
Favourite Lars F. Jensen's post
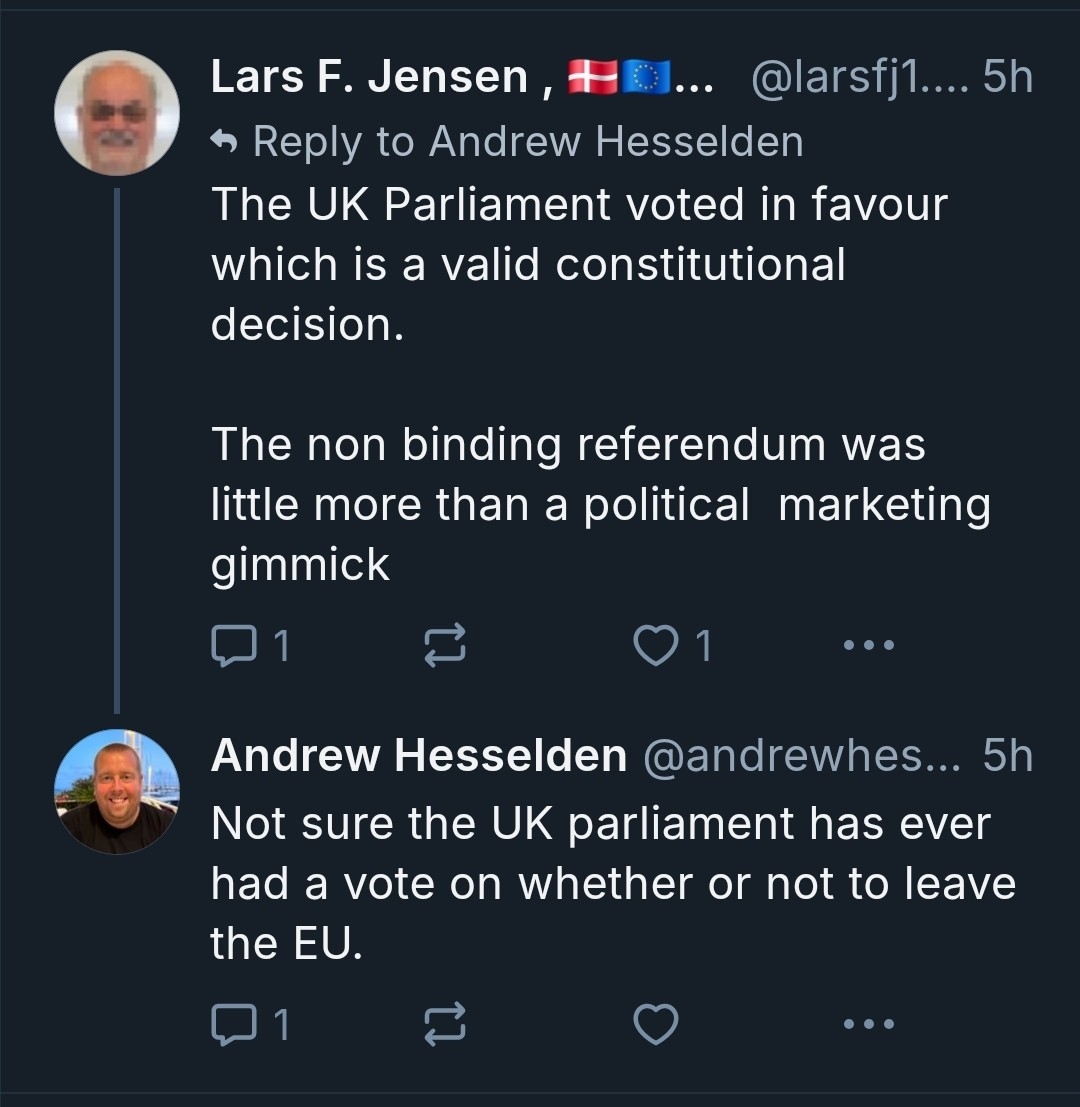pos(656,645)
